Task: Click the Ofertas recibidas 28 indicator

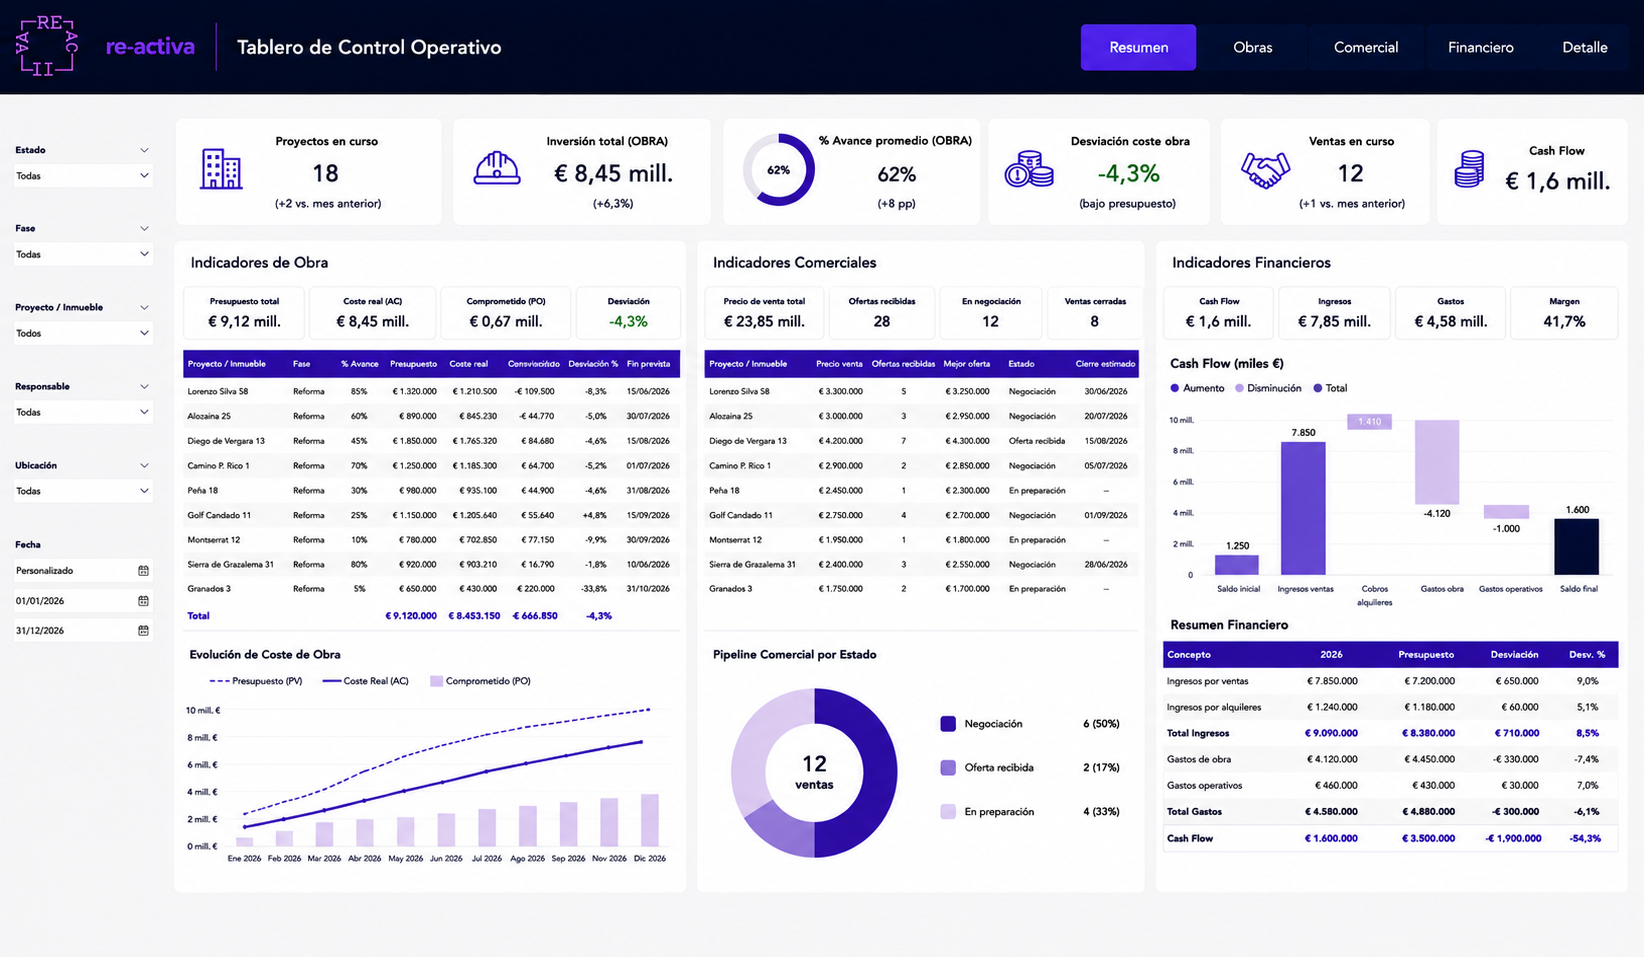Action: coord(881,313)
